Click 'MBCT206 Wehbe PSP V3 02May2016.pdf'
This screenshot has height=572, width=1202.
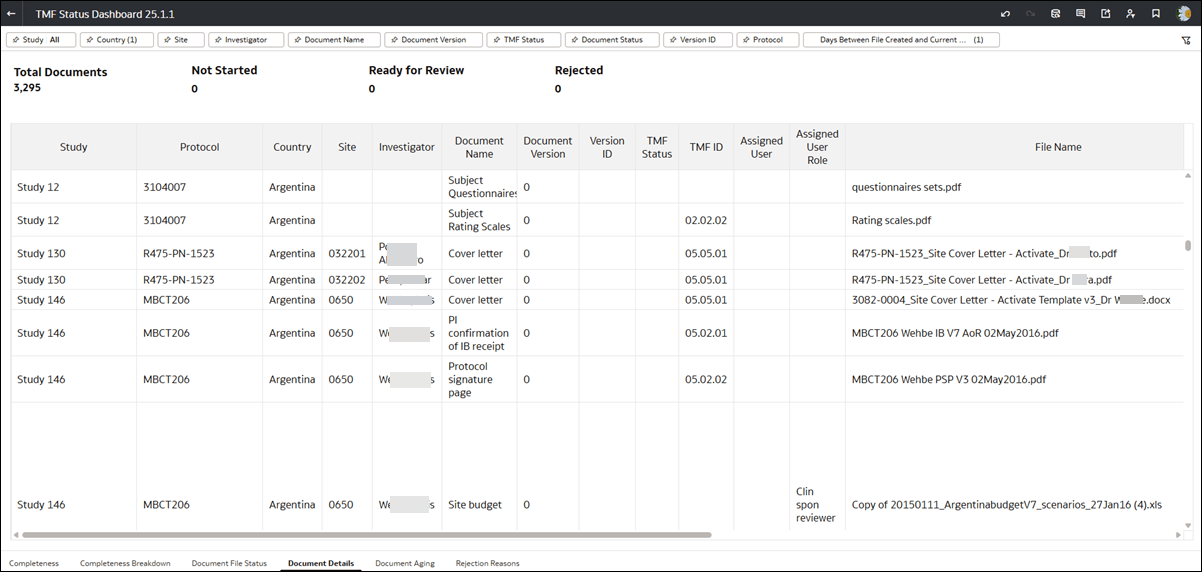(949, 380)
